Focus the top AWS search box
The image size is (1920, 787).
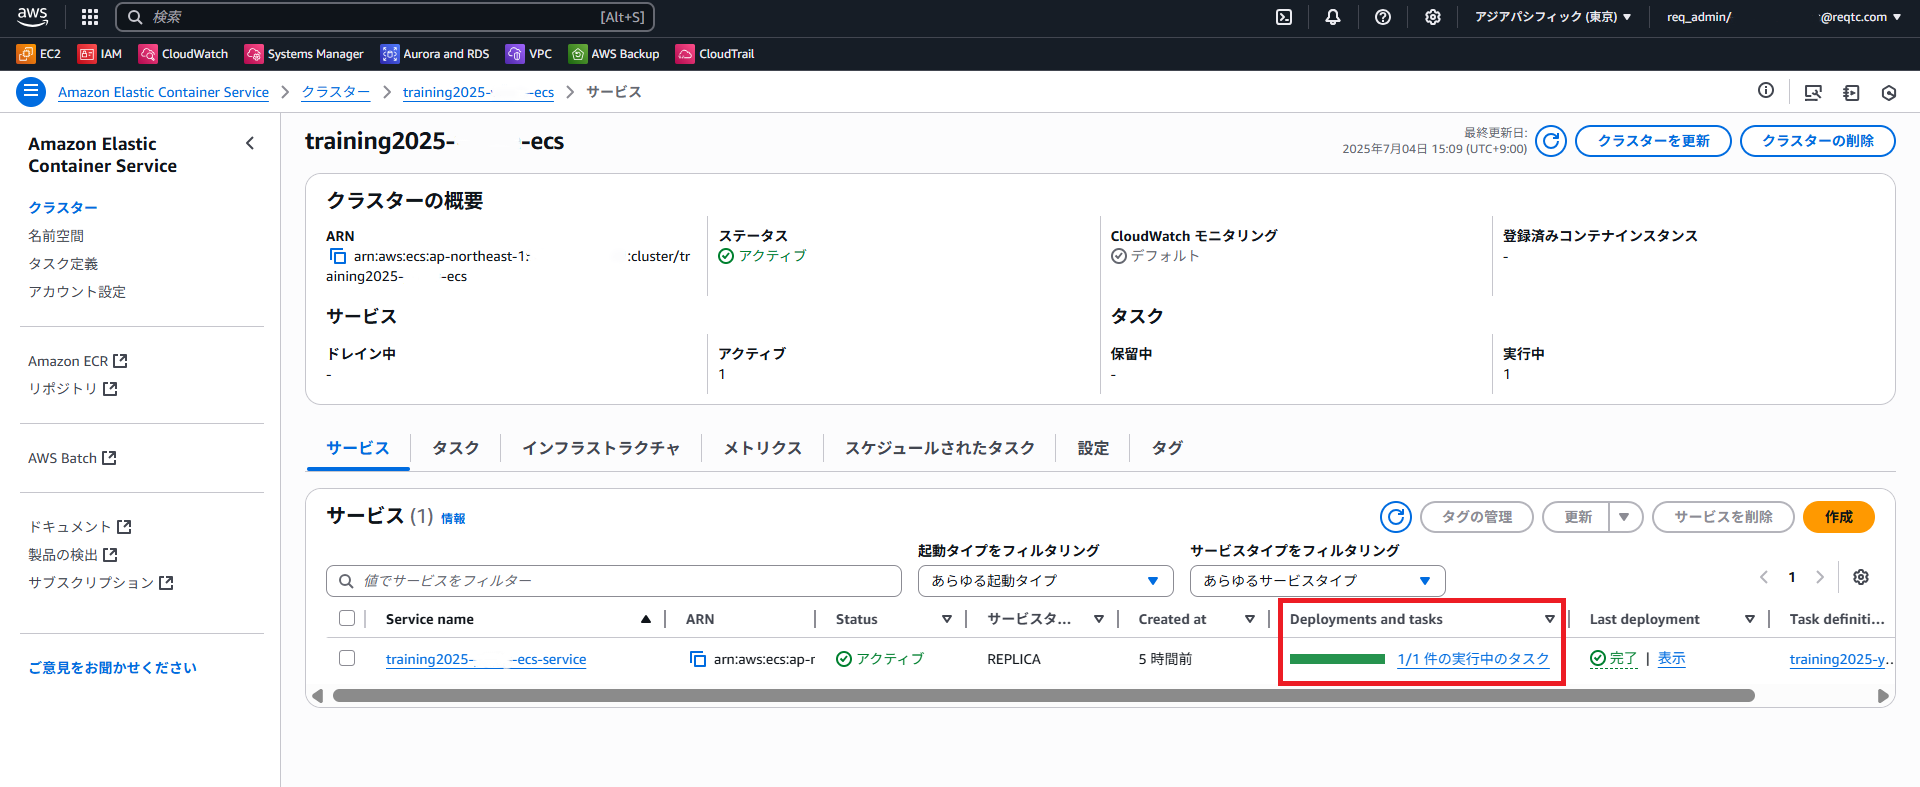coord(385,17)
